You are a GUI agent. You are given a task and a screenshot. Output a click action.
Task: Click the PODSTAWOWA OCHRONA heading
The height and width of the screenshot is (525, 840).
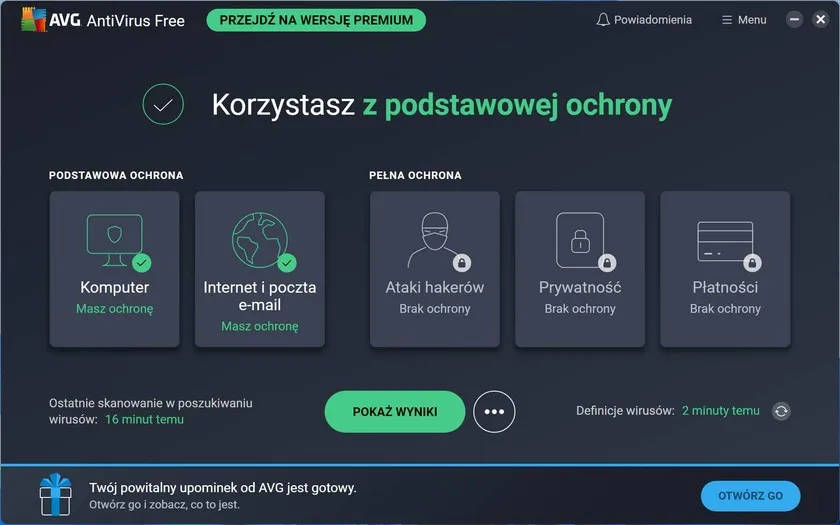point(116,175)
